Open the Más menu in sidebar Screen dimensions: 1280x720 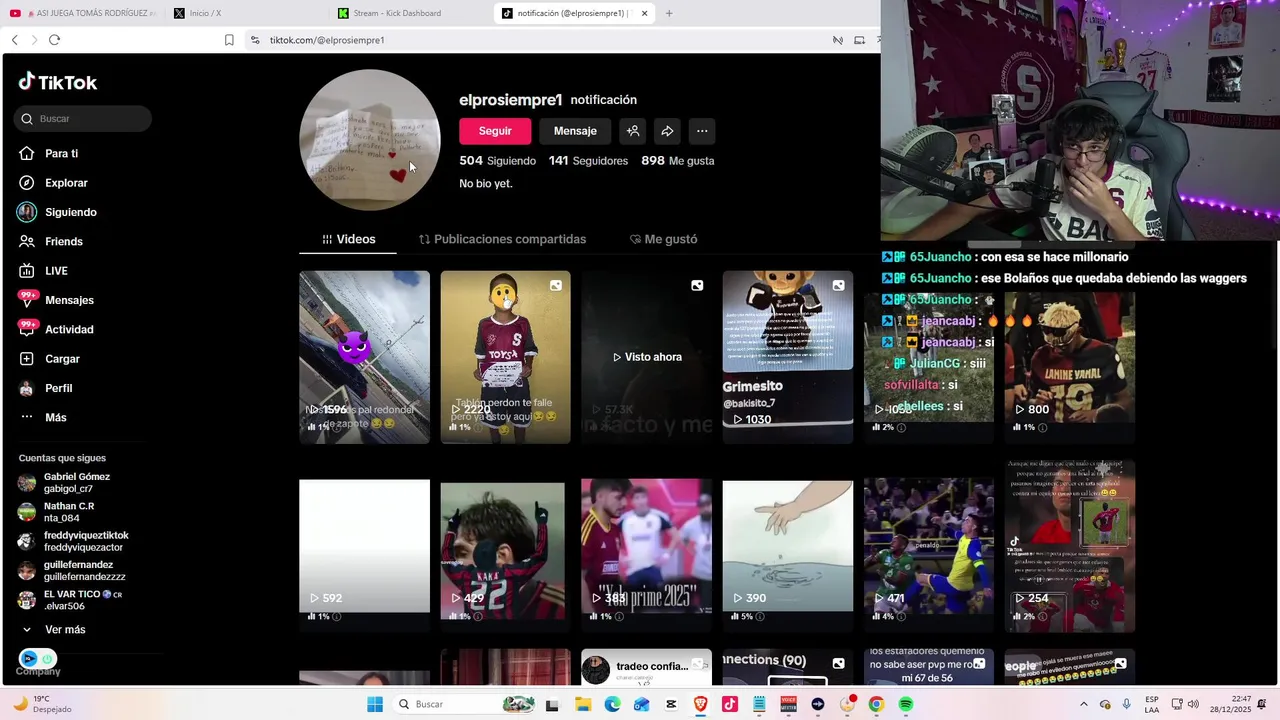coord(55,417)
